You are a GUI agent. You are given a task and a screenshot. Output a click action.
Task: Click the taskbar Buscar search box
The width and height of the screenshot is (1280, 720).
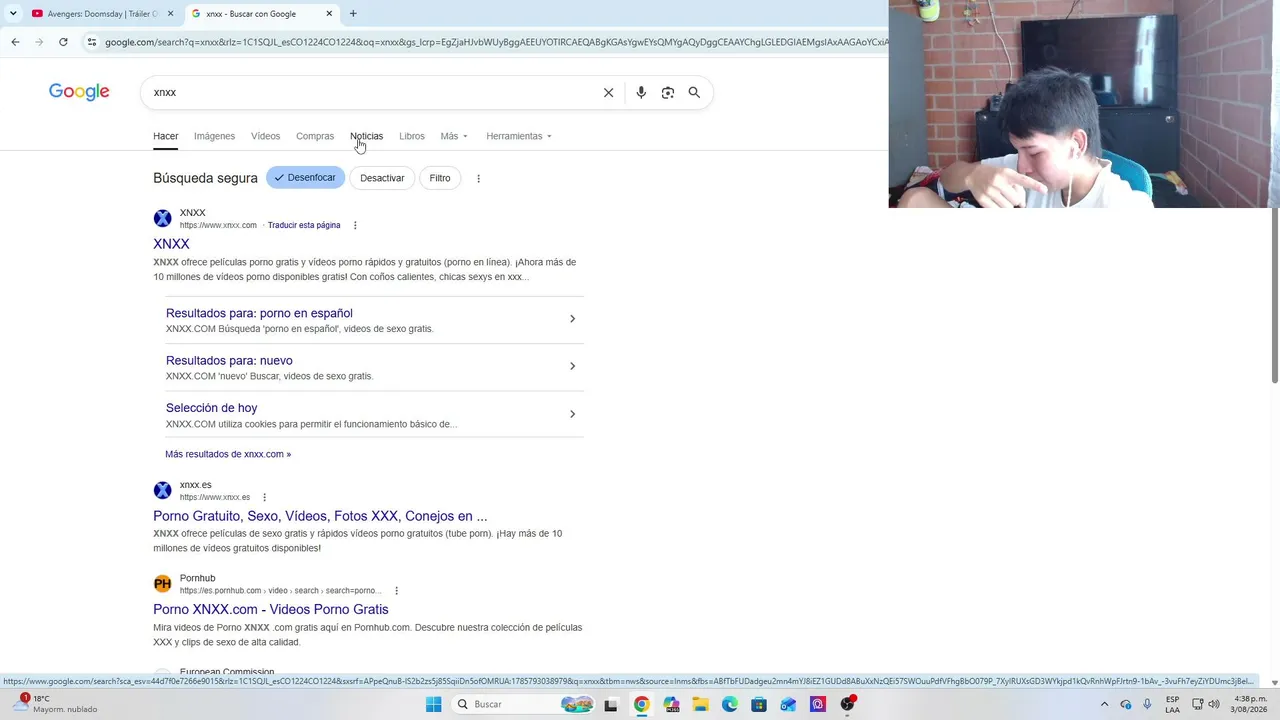point(524,704)
